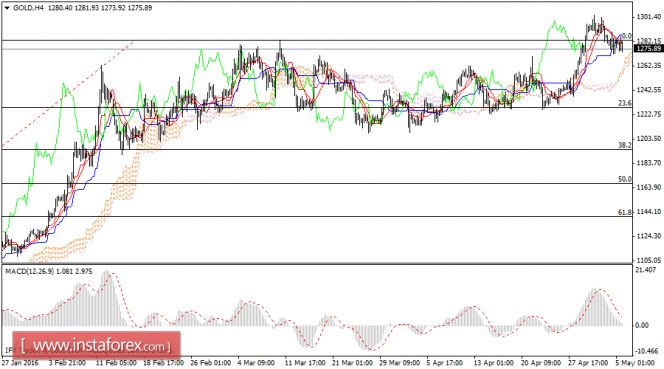Click the 5 Apr 17:00 date label
664x369 pixels.
tap(445, 363)
